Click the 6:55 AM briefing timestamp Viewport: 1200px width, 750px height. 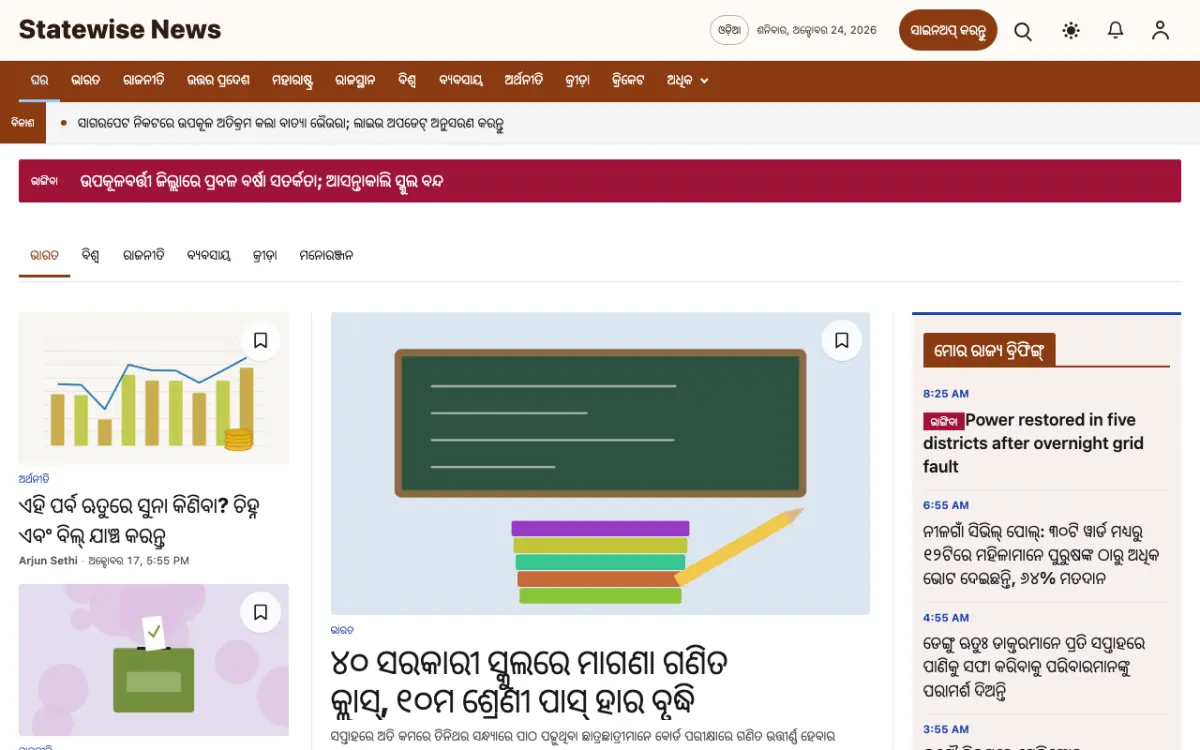coord(946,505)
